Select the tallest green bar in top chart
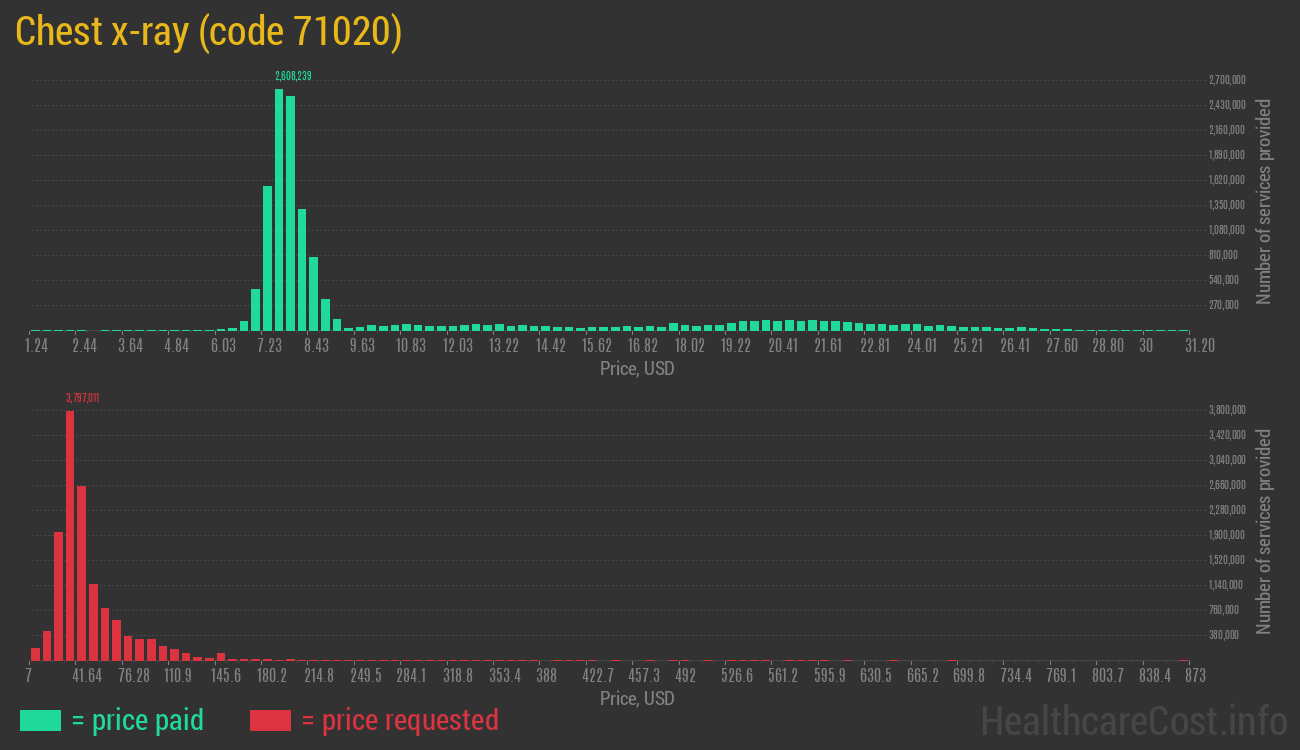The width and height of the screenshot is (1300, 750). click(x=279, y=210)
